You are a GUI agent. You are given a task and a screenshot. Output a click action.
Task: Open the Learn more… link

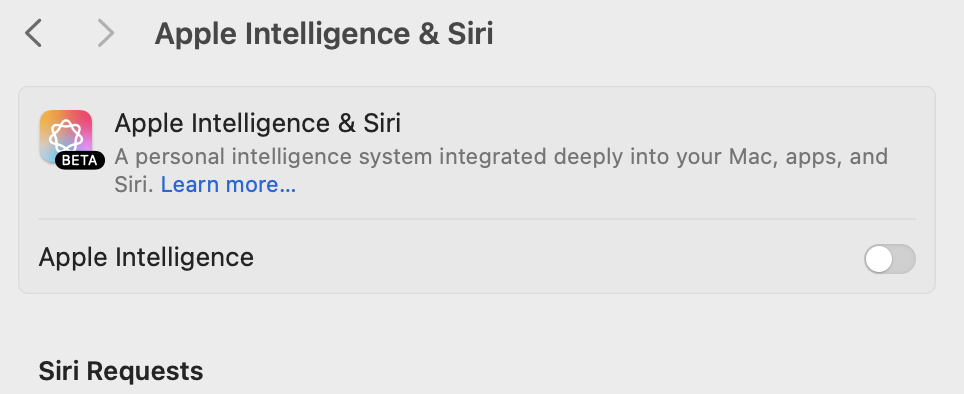(x=228, y=184)
